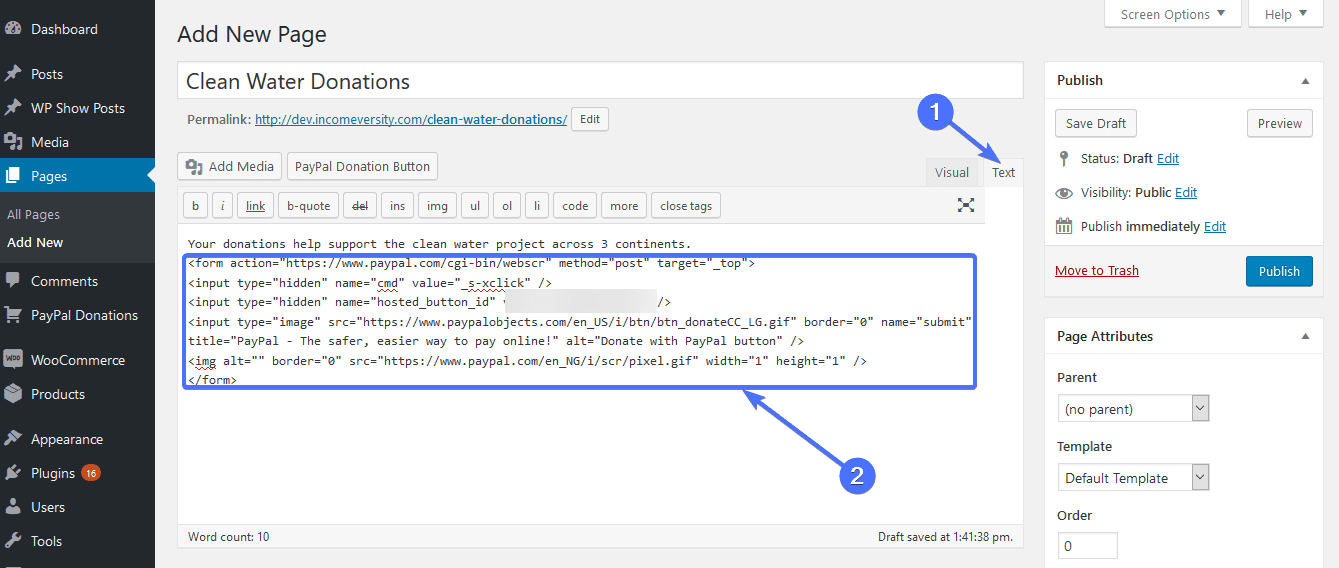Toggle distraction-free writing mode icon
Image resolution: width=1339 pixels, height=568 pixels.
point(966,205)
